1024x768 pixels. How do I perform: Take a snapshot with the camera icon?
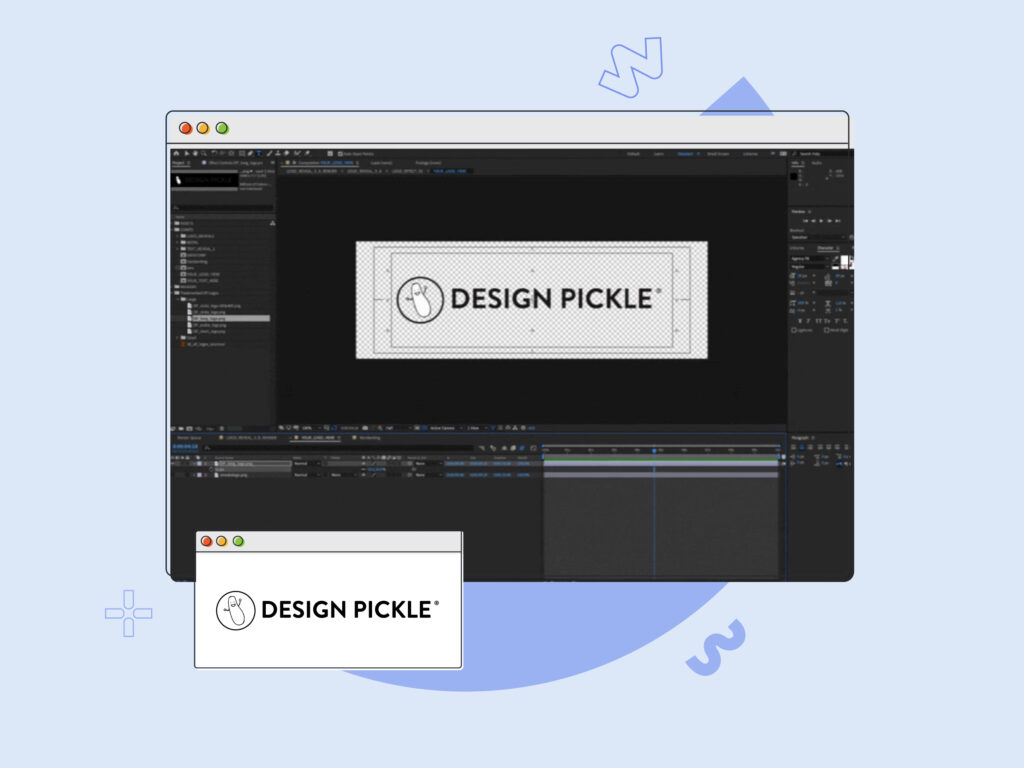[x=365, y=428]
